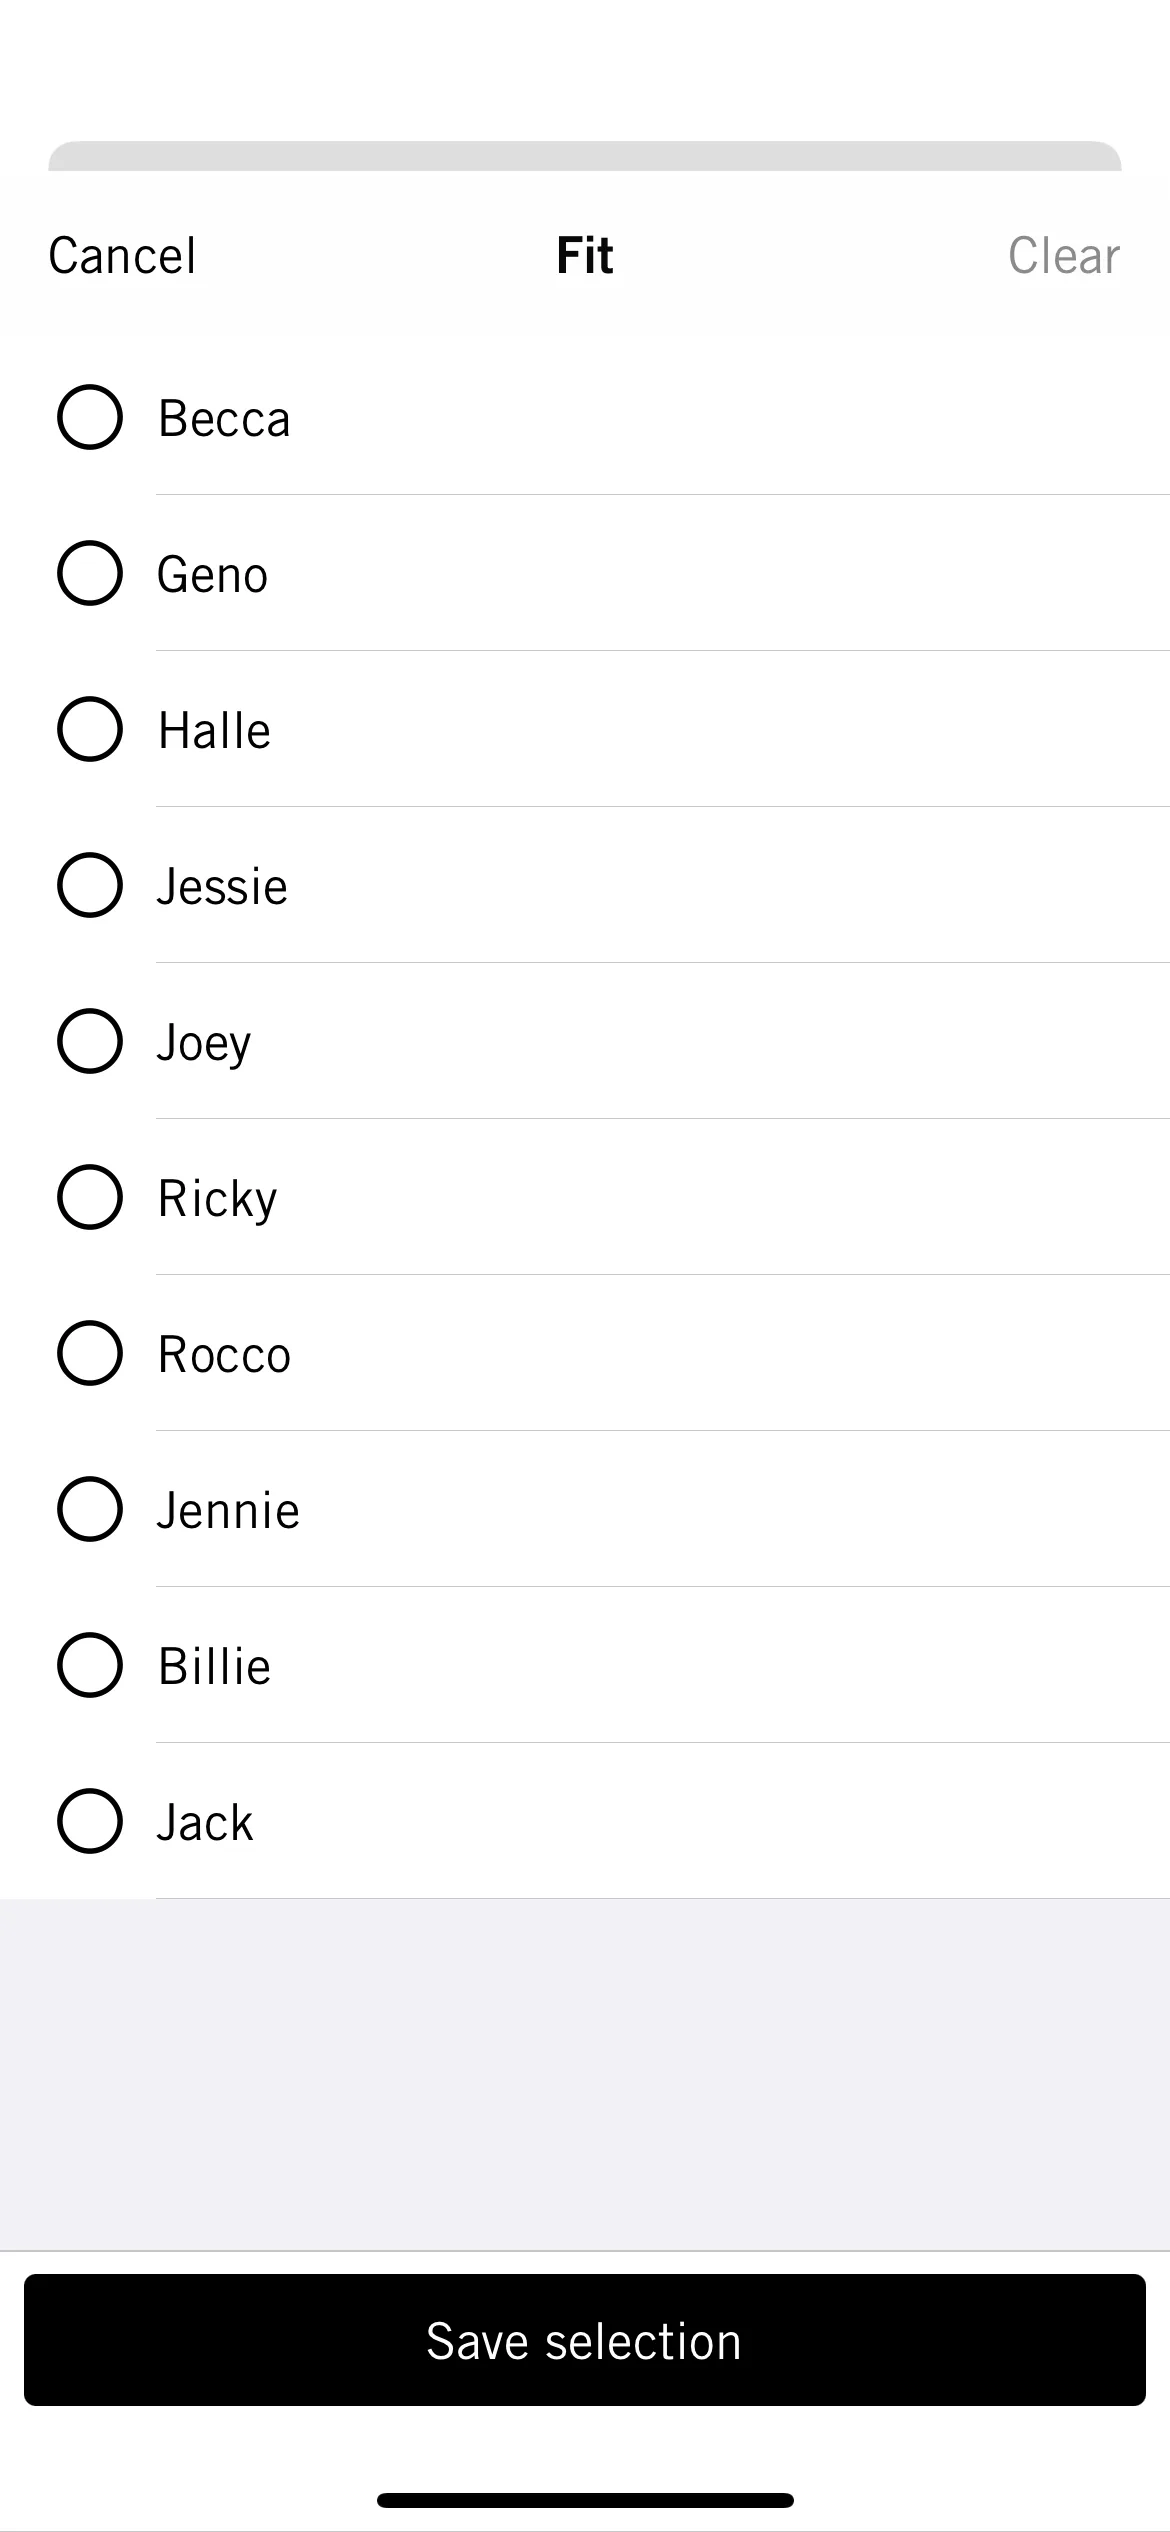The width and height of the screenshot is (1170, 2532).
Task: Select Joey fit option circle
Action: pyautogui.click(x=90, y=1041)
